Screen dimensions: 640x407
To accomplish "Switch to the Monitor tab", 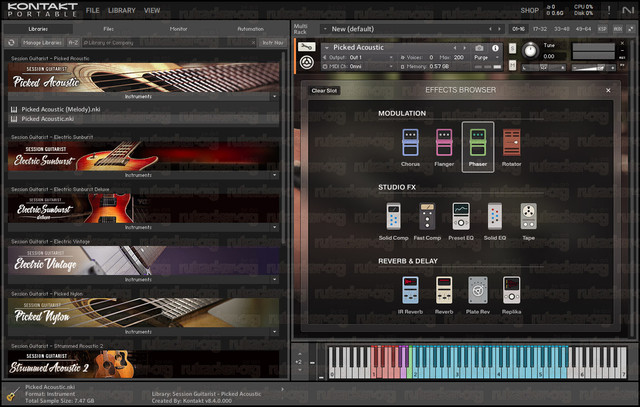I will pos(178,29).
